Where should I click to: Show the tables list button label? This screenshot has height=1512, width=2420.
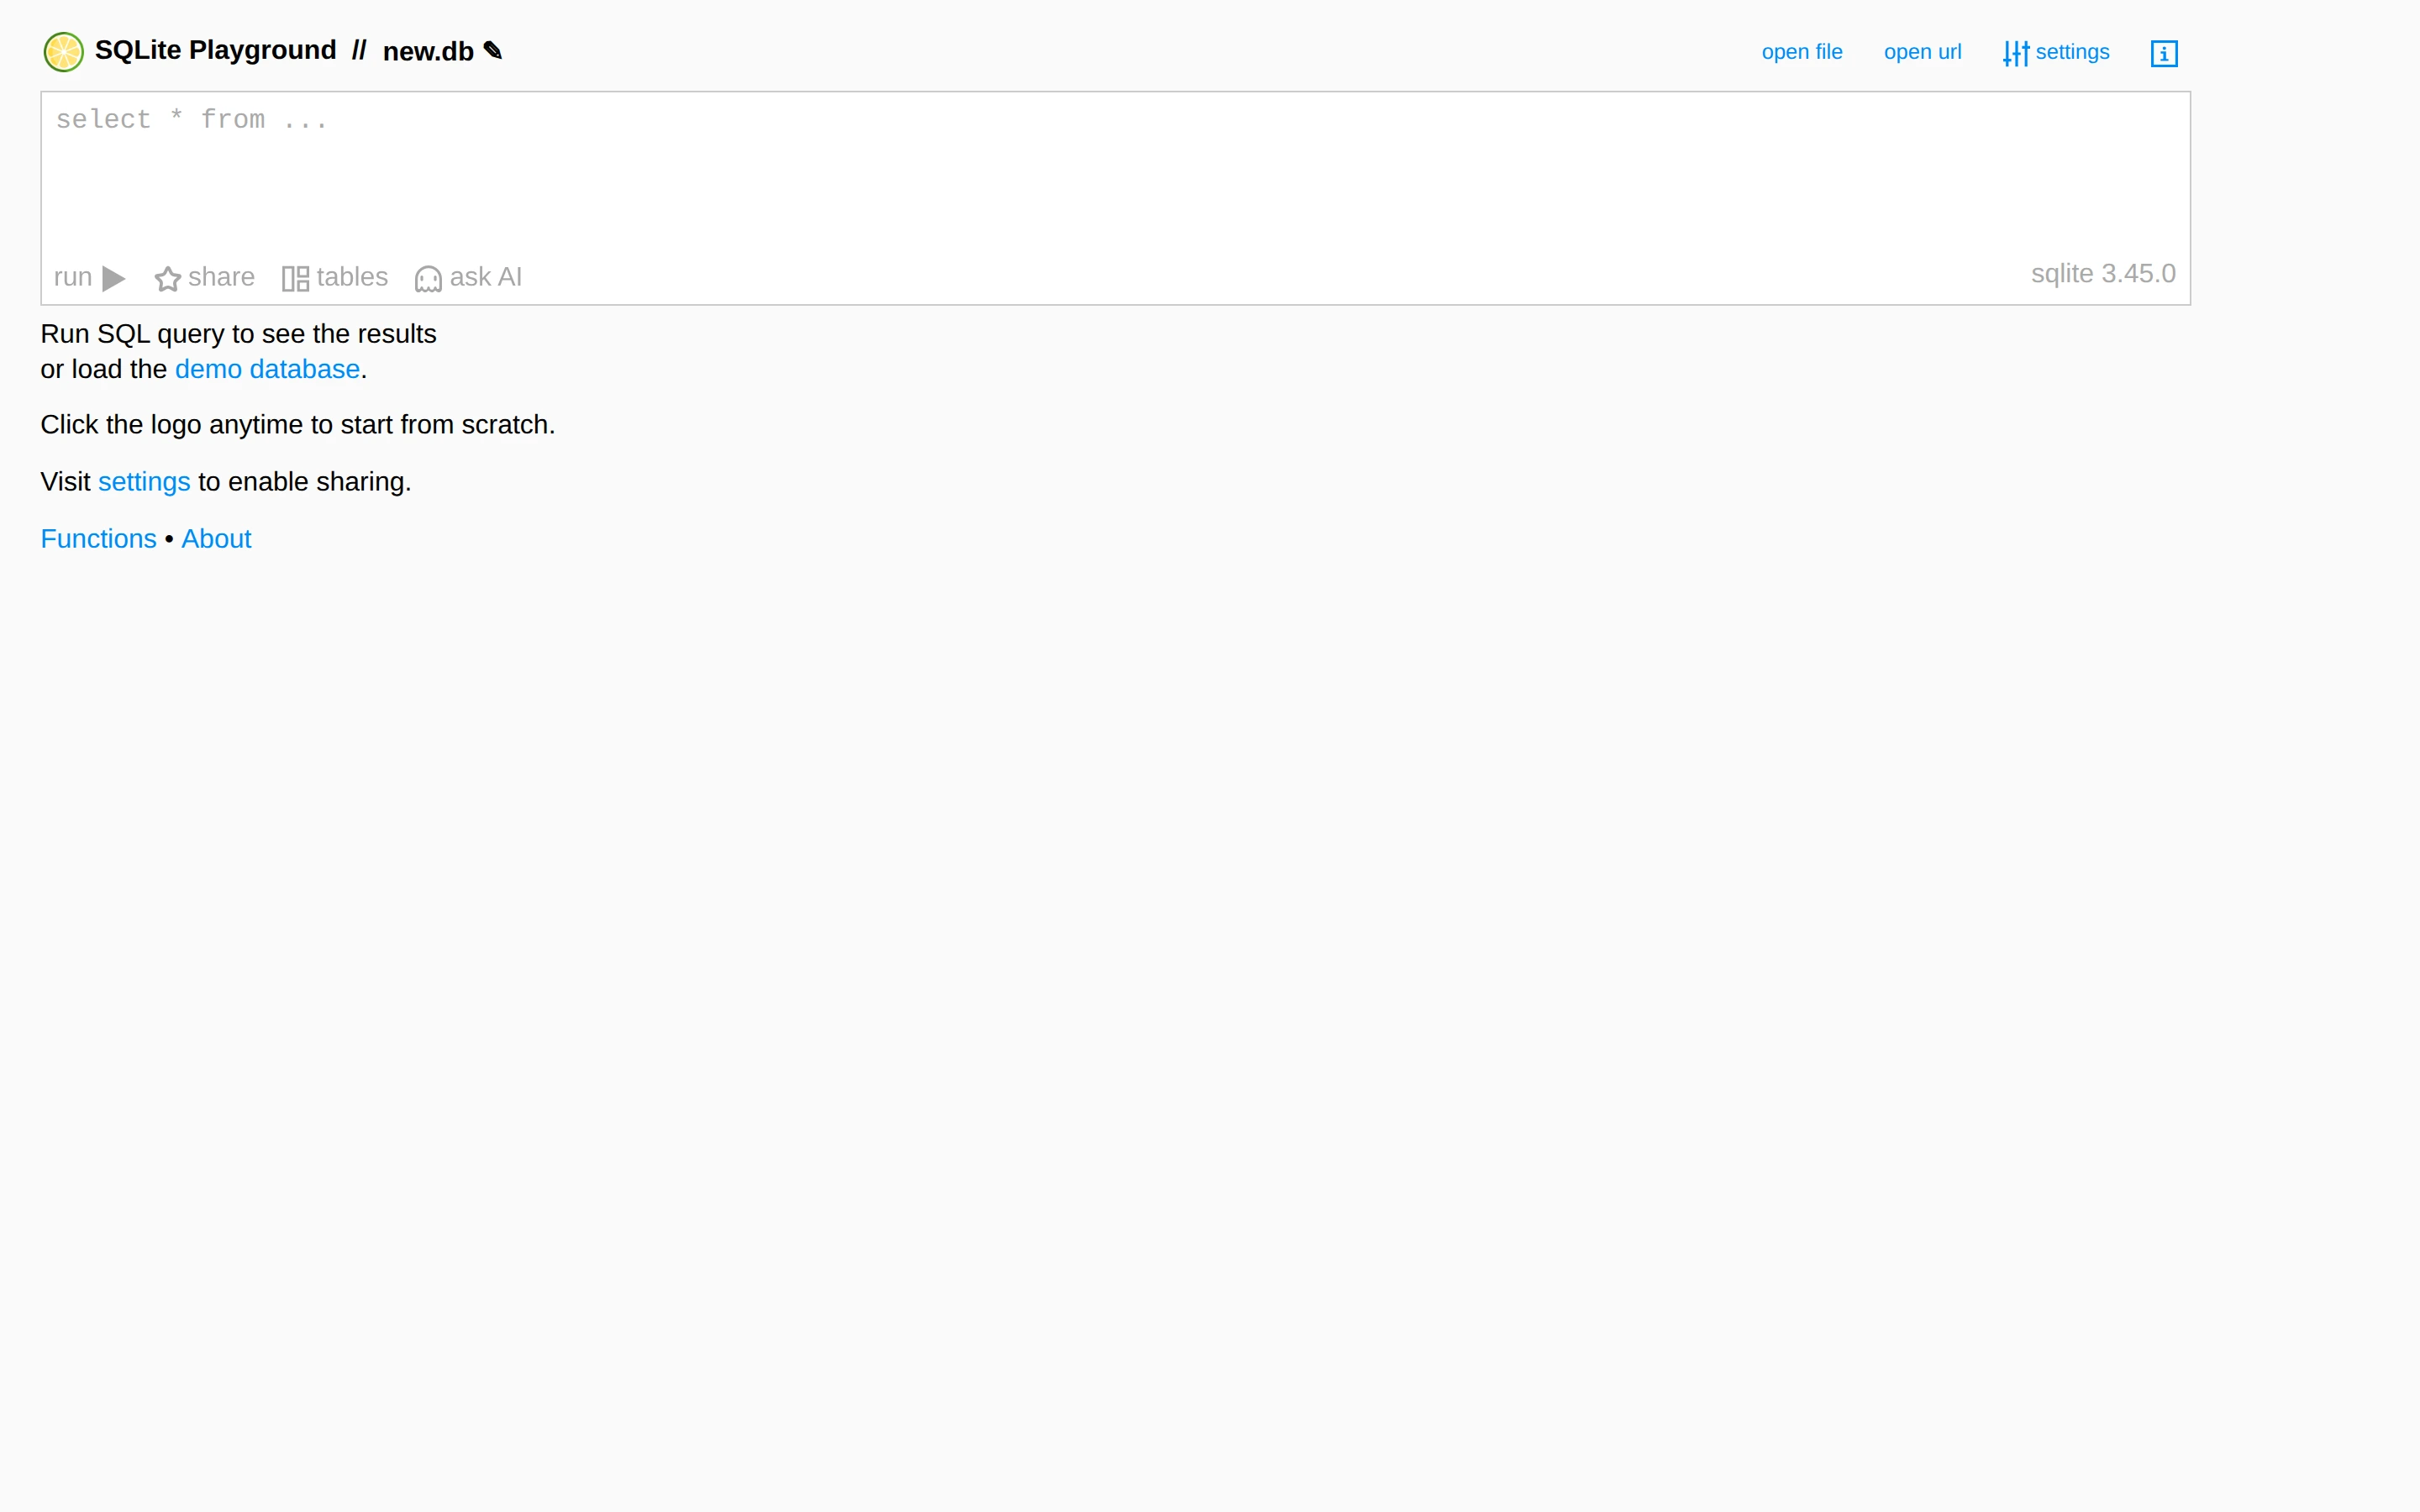point(352,277)
